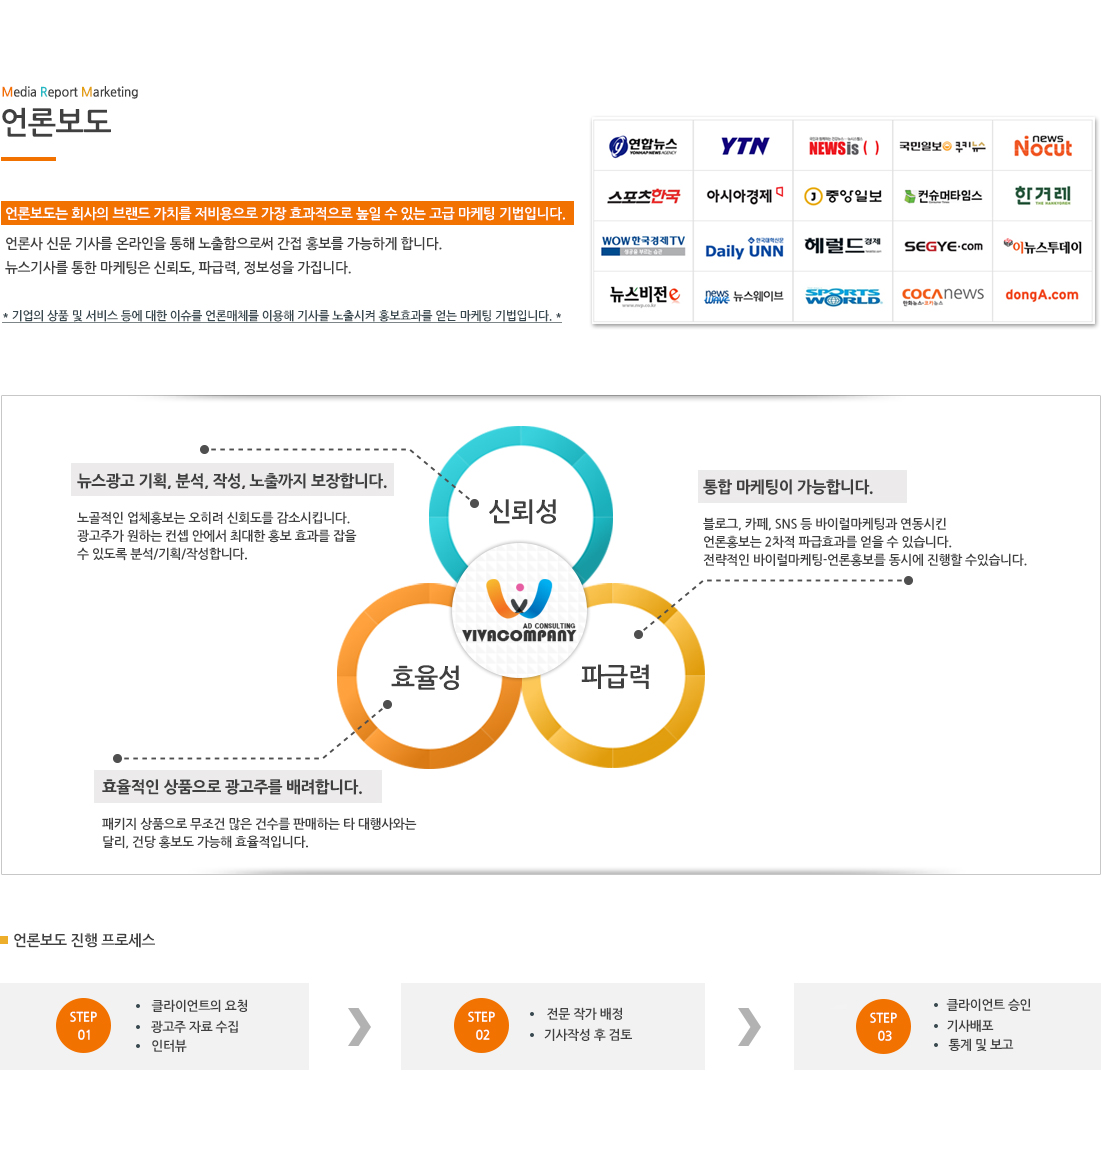
Task: Click the underlined 기업의 상품 및 서비스 note
Action: 282,316
